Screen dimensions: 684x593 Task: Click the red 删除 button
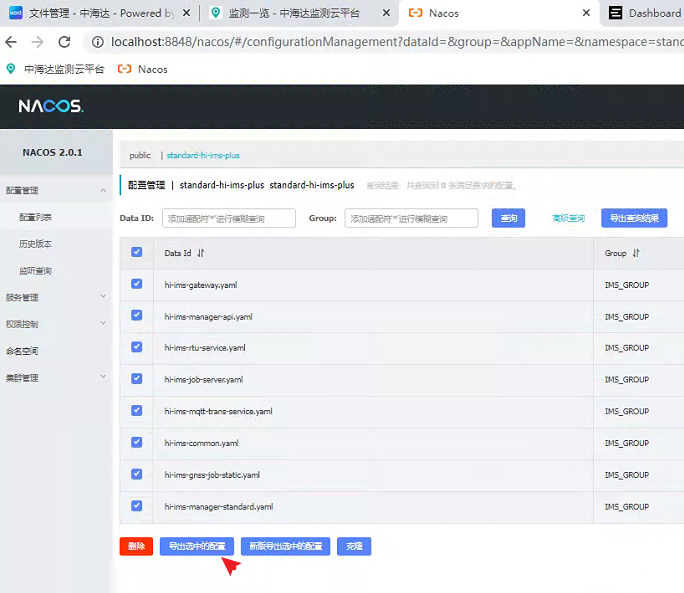(x=136, y=547)
